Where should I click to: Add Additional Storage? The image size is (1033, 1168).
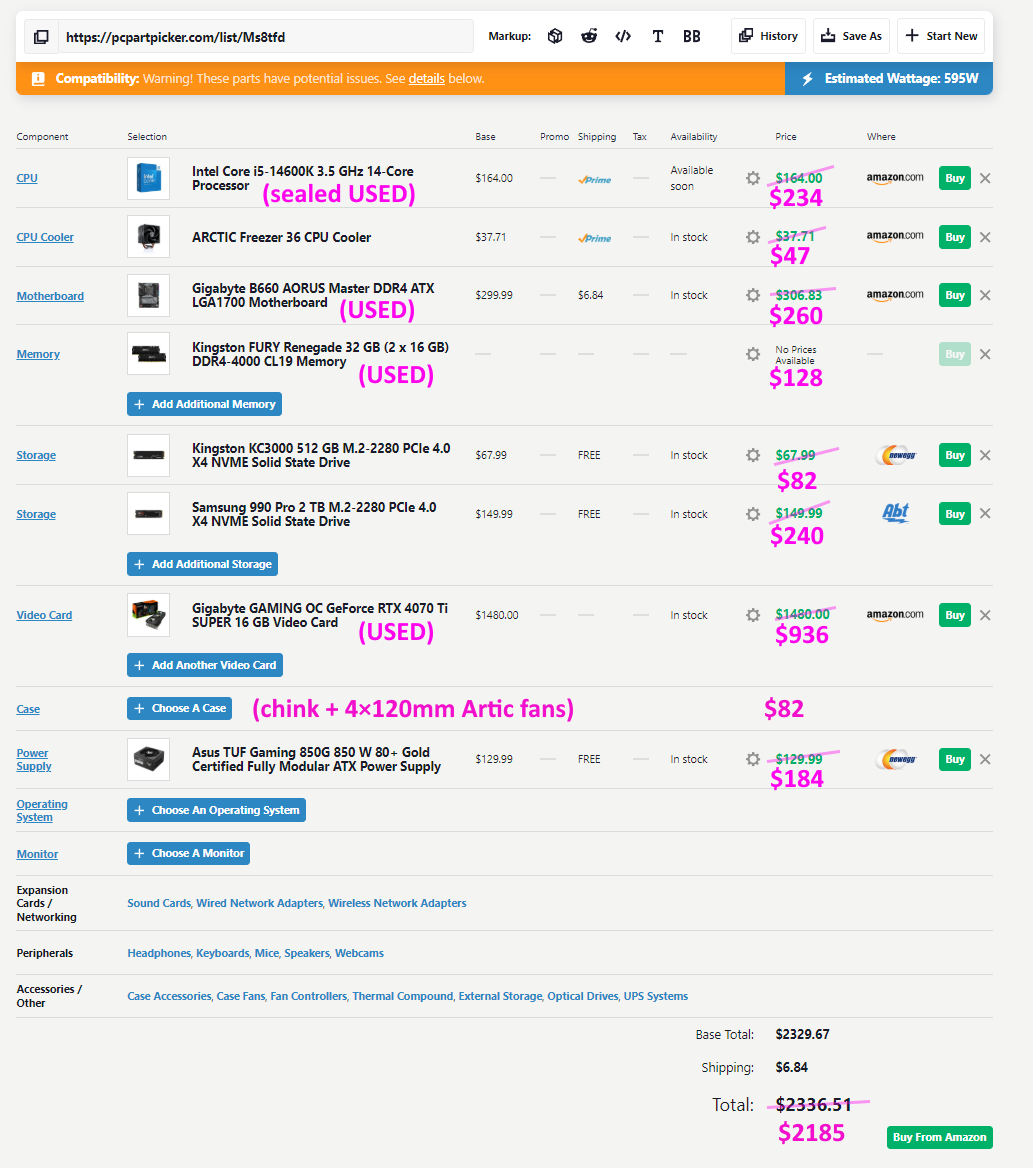point(203,564)
